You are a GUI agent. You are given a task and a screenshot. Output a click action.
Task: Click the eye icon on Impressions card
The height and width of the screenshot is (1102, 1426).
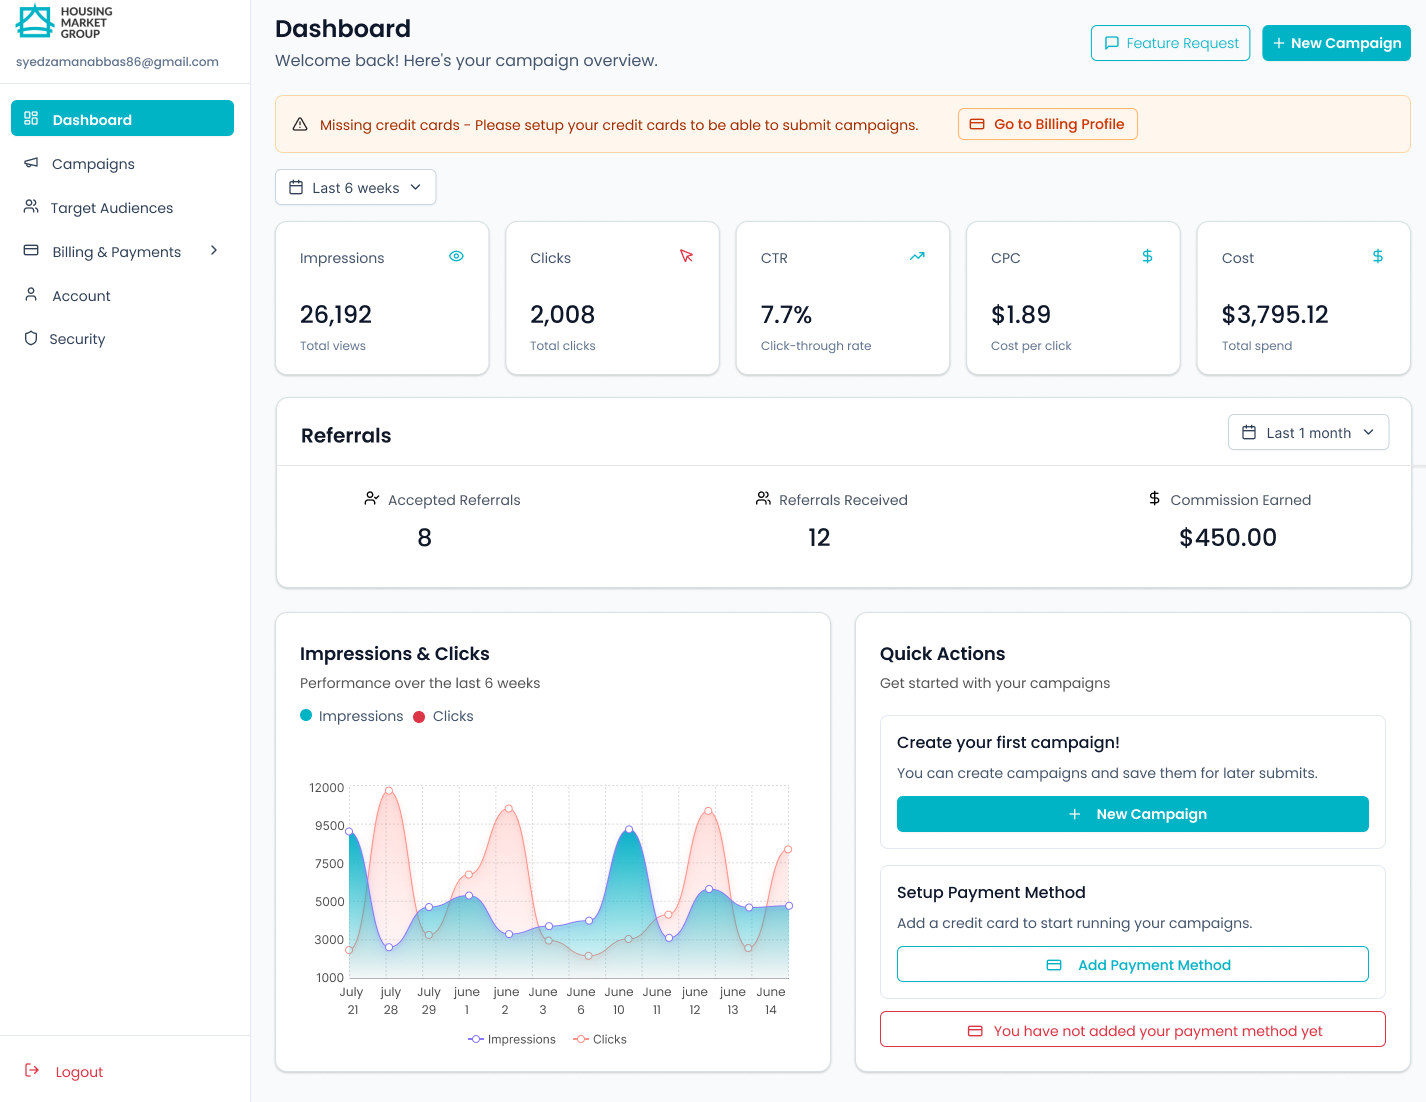click(456, 257)
